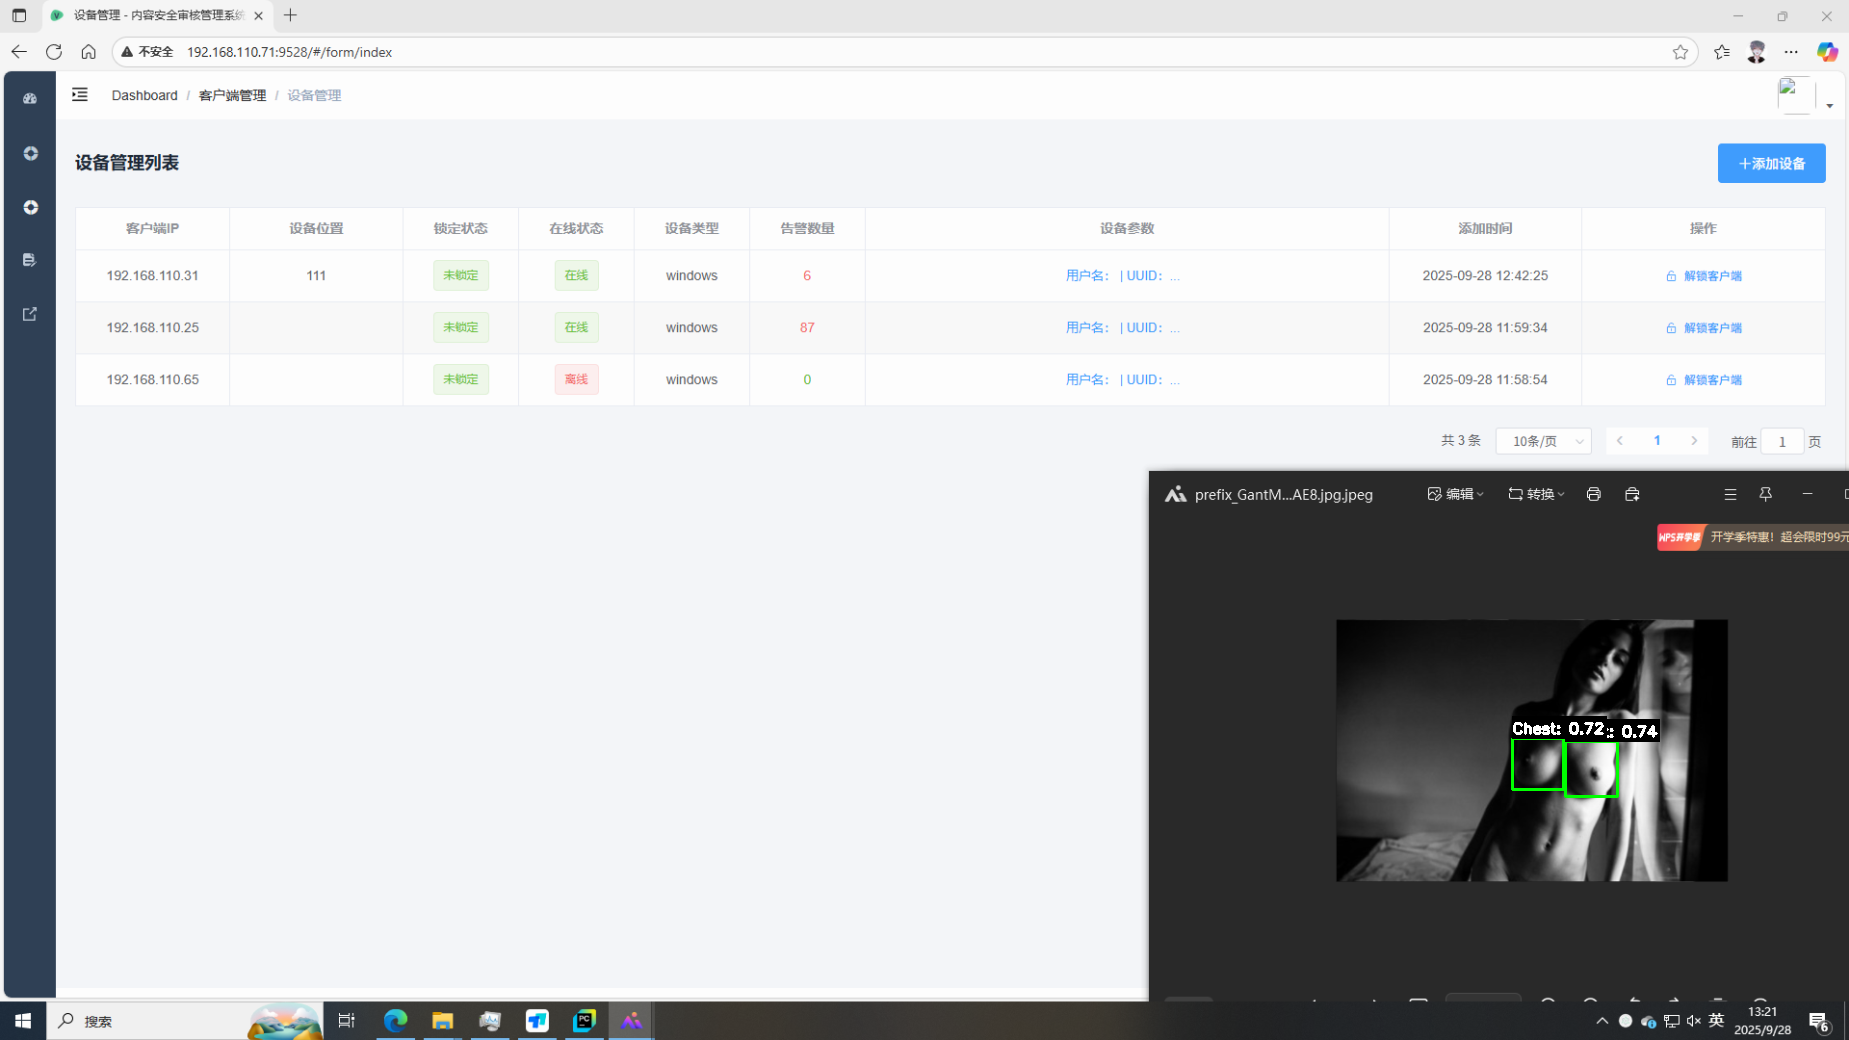Click the print icon in image viewer
This screenshot has width=1849, height=1040.
pyautogui.click(x=1593, y=494)
